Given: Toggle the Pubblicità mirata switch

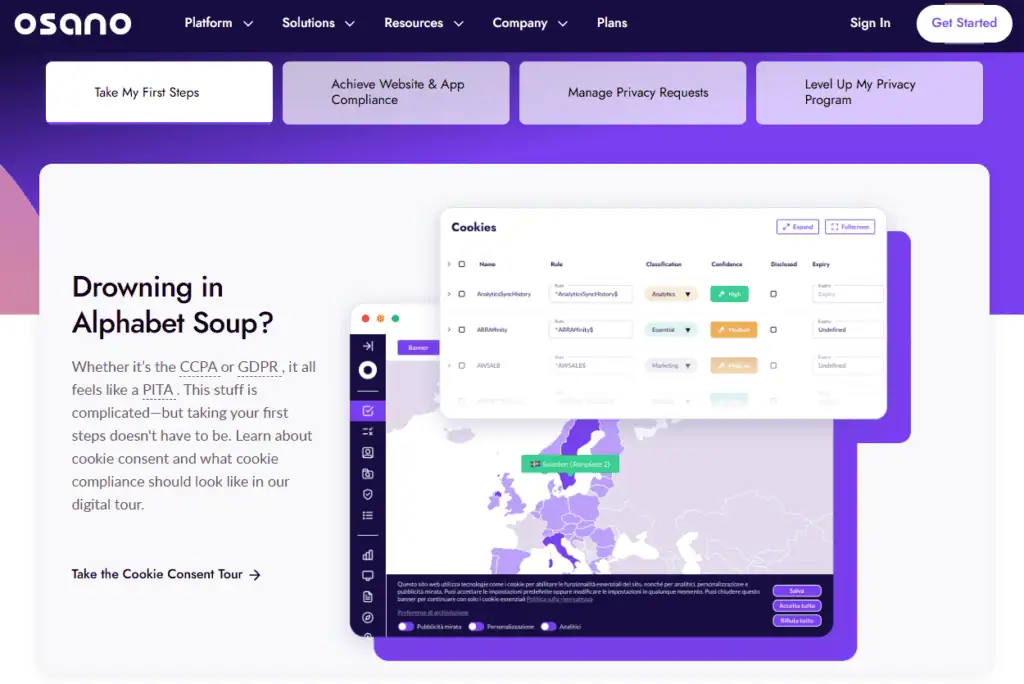Looking at the screenshot, I should coord(406,627).
